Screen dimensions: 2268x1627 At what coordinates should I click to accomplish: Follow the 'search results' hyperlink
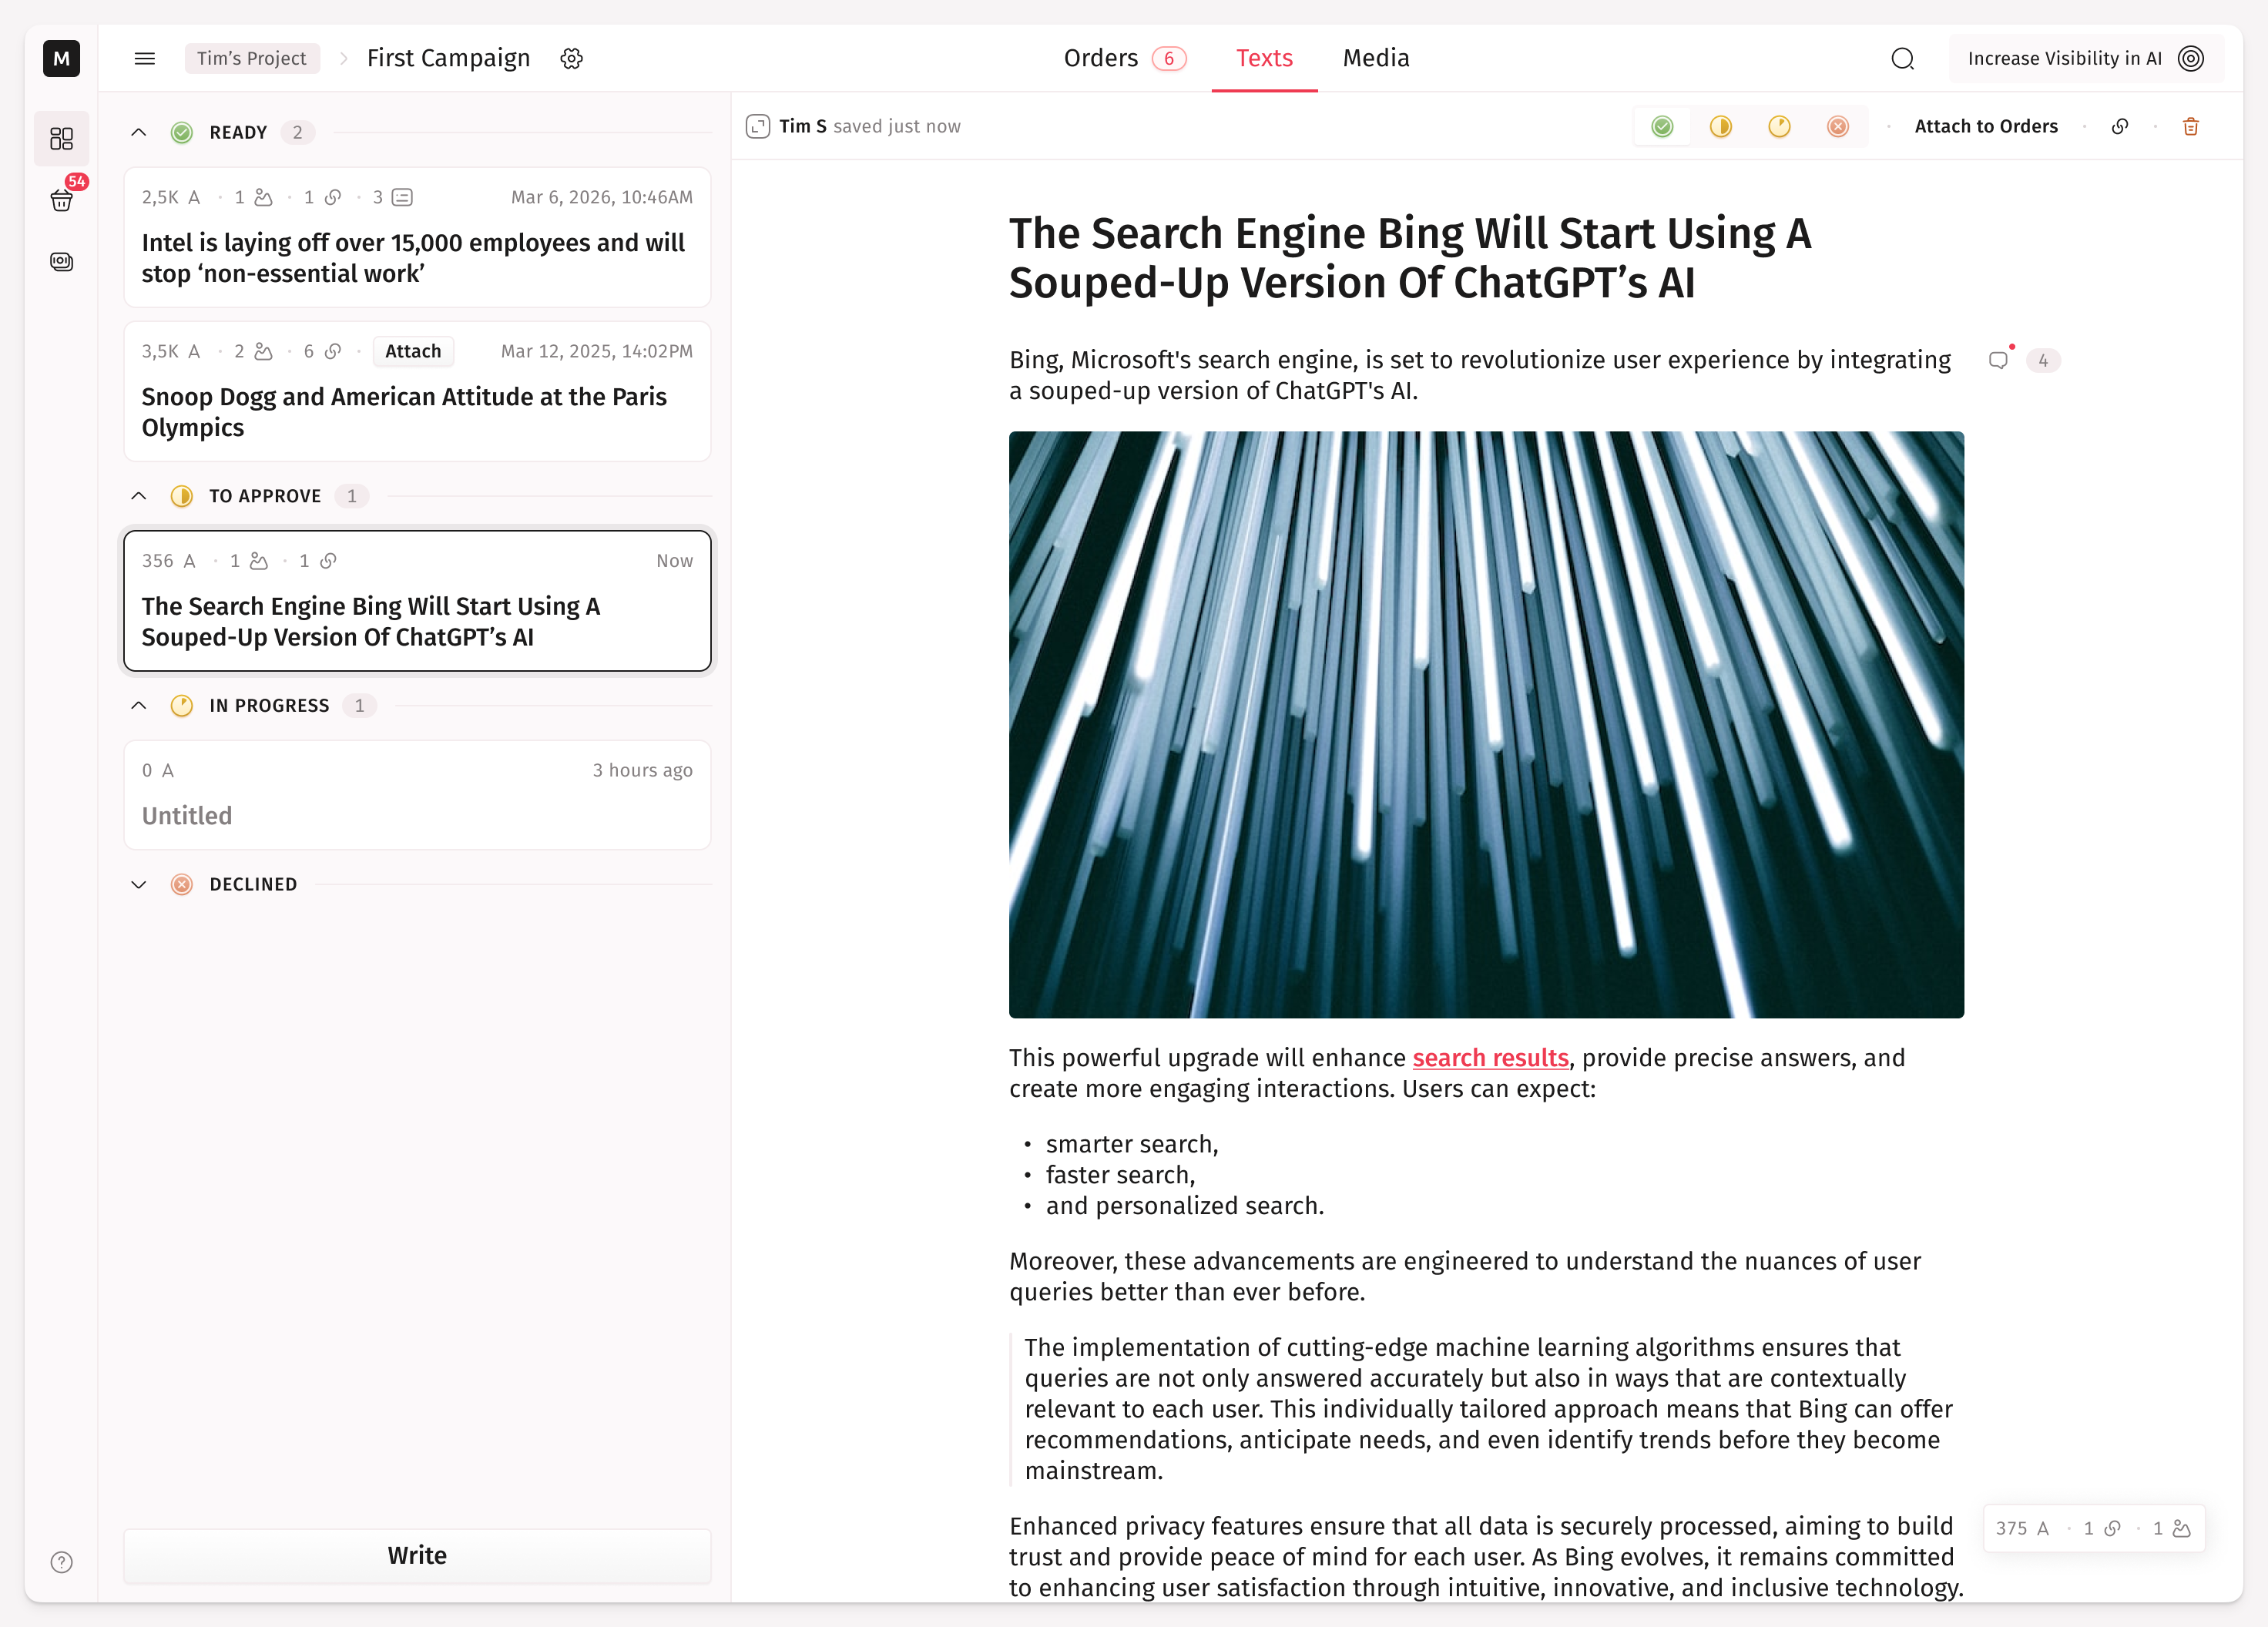pos(1490,1057)
